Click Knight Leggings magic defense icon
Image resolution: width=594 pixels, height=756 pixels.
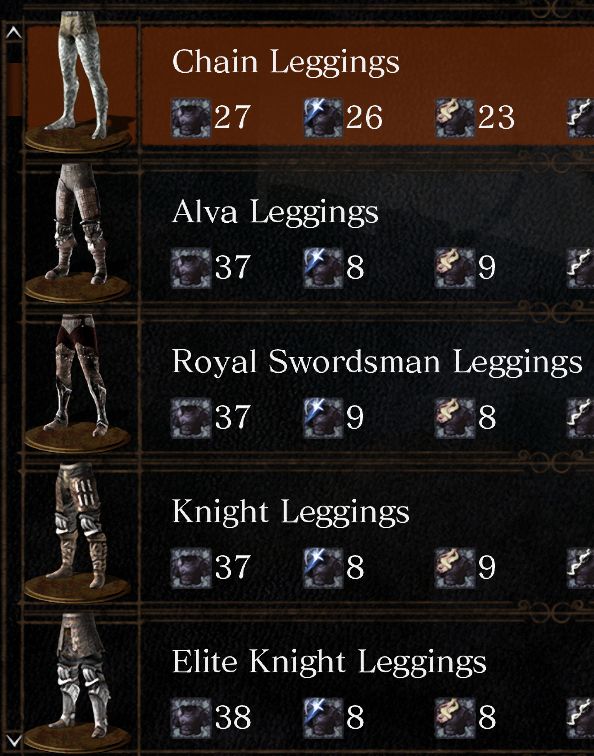click(323, 568)
